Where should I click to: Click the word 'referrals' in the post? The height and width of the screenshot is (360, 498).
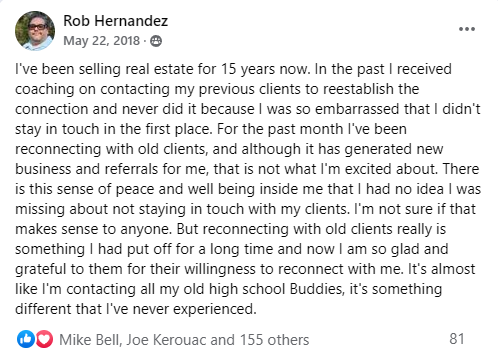(131, 169)
